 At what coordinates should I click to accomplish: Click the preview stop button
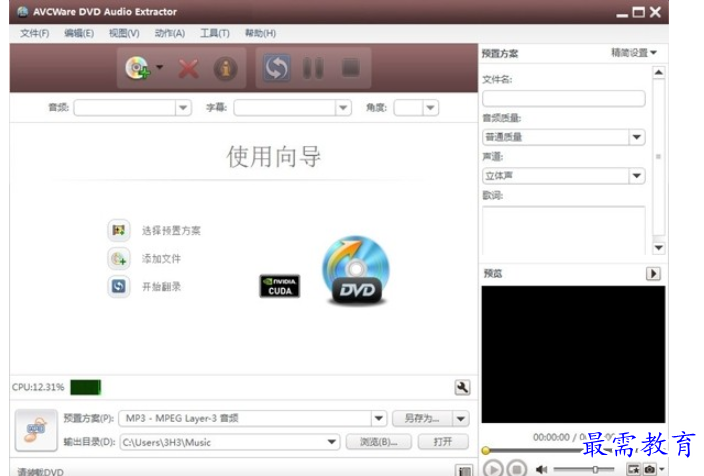pos(517,469)
